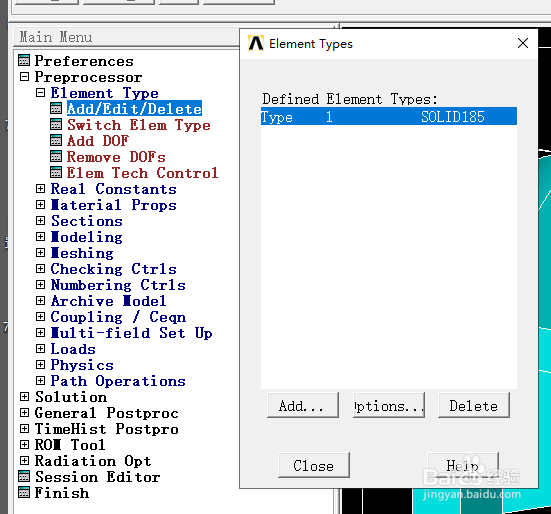The height and width of the screenshot is (514, 551).
Task: Expand the Radiation Opt branch
Action: (x=24, y=461)
